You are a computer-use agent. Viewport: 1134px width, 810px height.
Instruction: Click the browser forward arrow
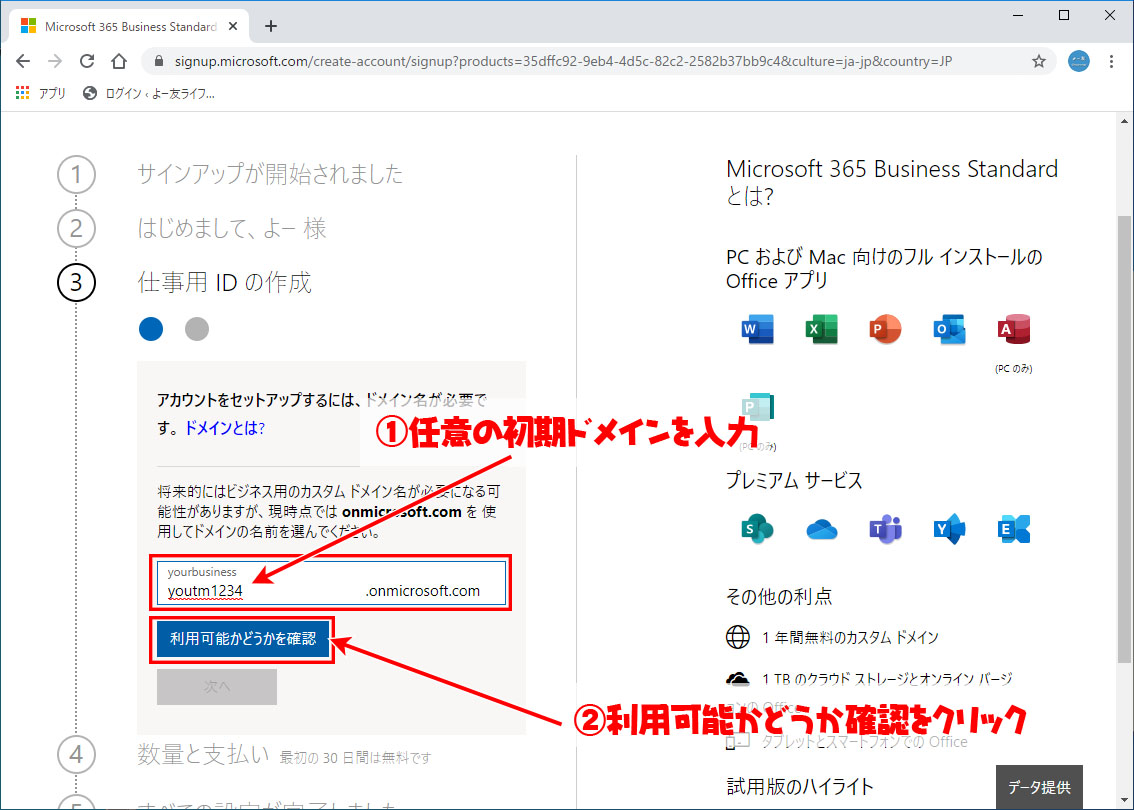coord(55,61)
